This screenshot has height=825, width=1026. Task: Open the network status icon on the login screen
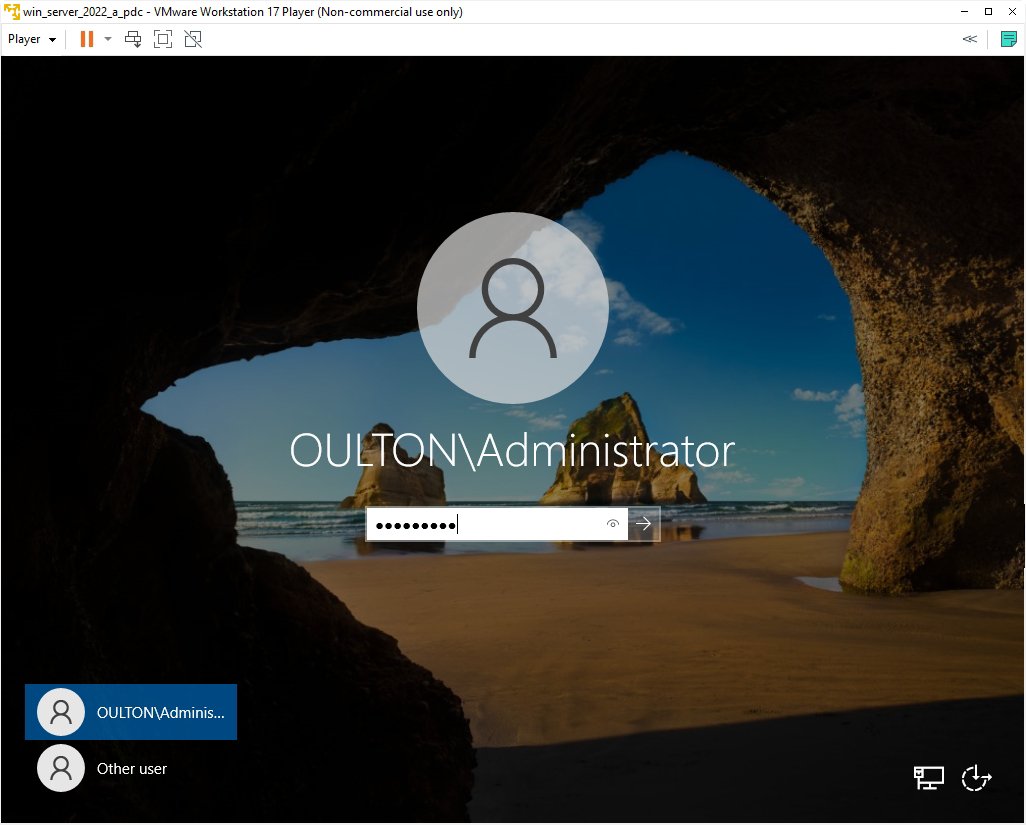coord(928,778)
